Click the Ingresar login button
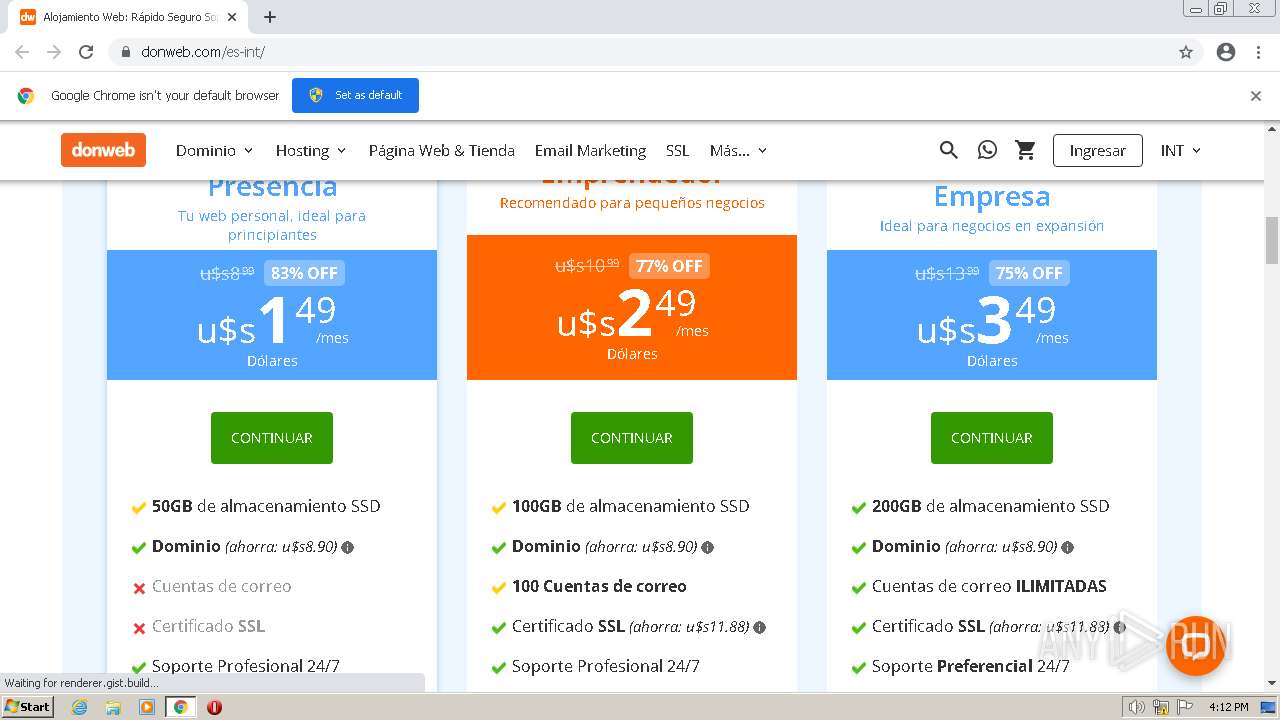 pyautogui.click(x=1097, y=150)
